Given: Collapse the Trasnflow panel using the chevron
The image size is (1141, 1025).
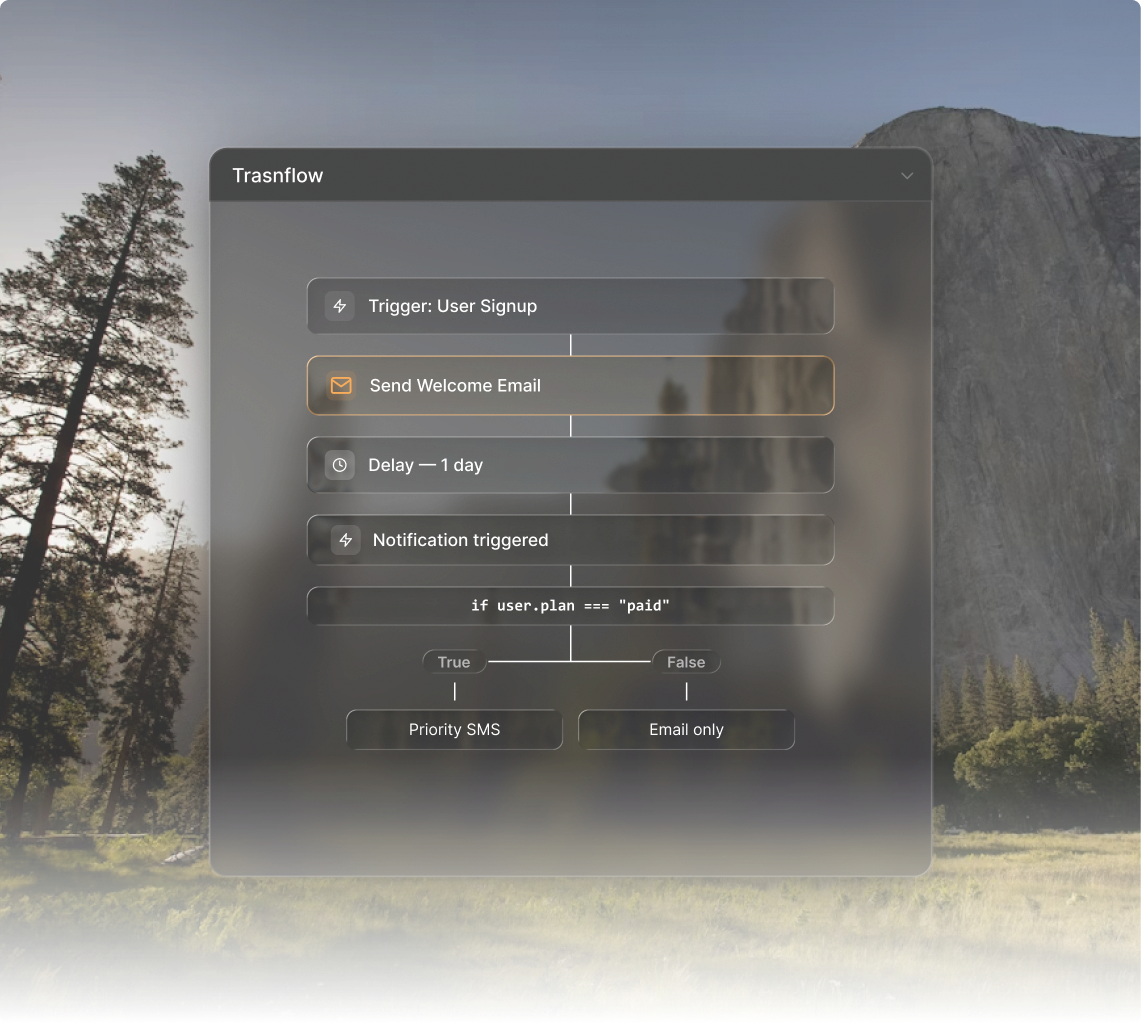Looking at the screenshot, I should coord(907,176).
